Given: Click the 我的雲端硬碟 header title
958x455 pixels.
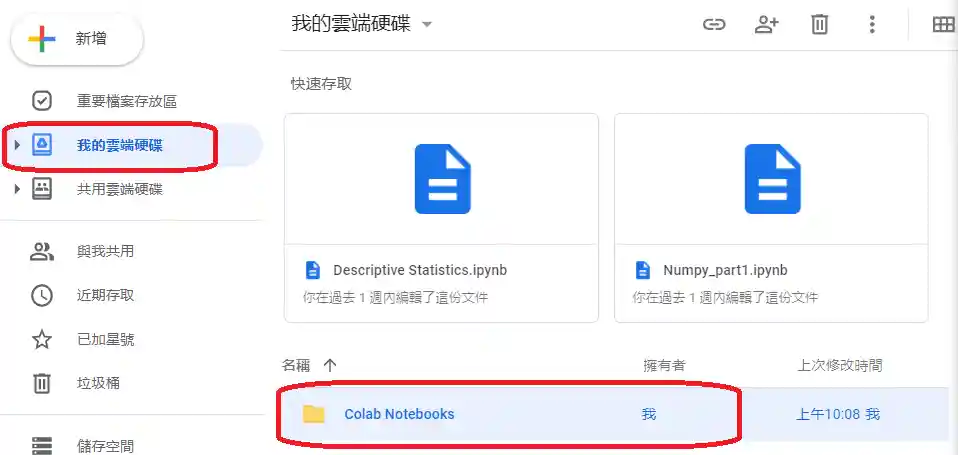Looking at the screenshot, I should pyautogui.click(x=351, y=24).
